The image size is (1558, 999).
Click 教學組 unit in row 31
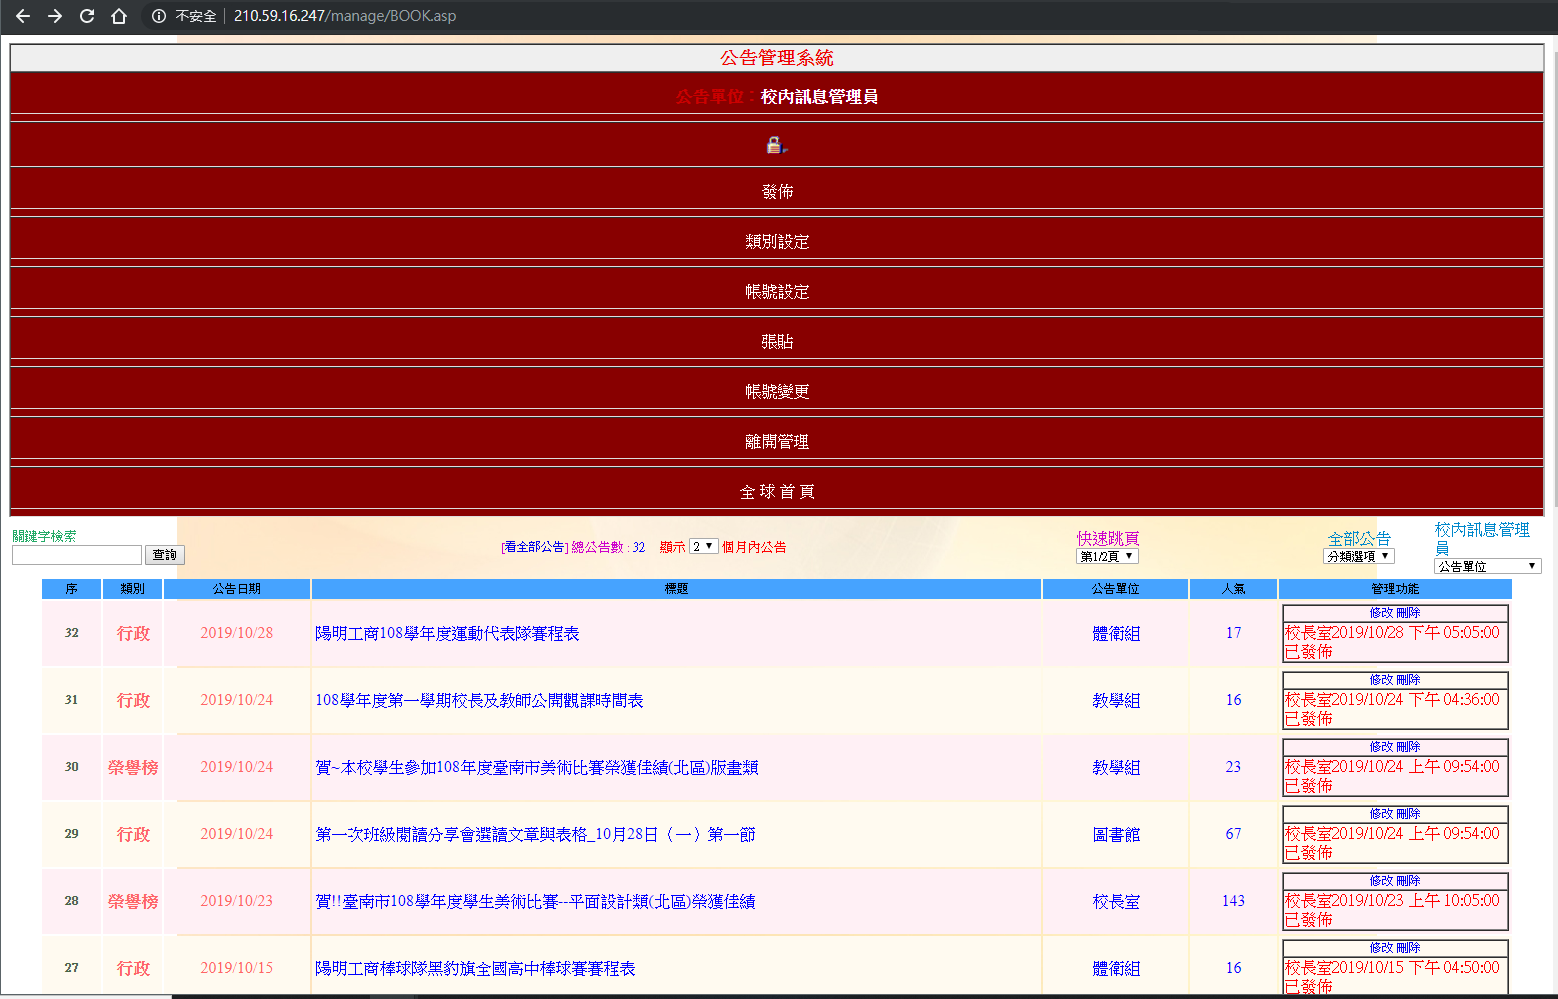click(1116, 701)
